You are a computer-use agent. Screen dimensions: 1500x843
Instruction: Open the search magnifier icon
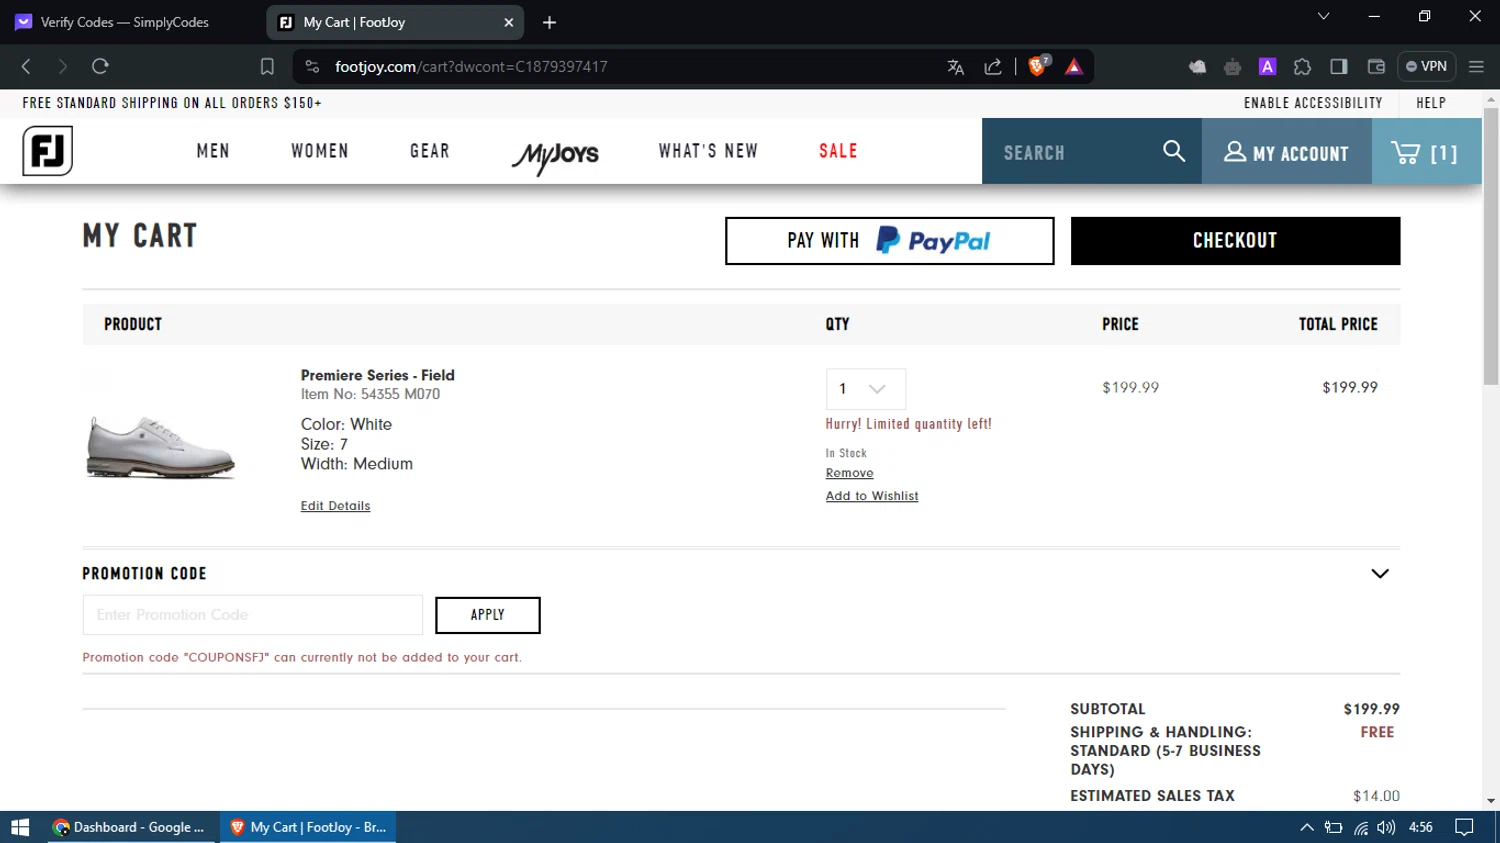[1174, 151]
